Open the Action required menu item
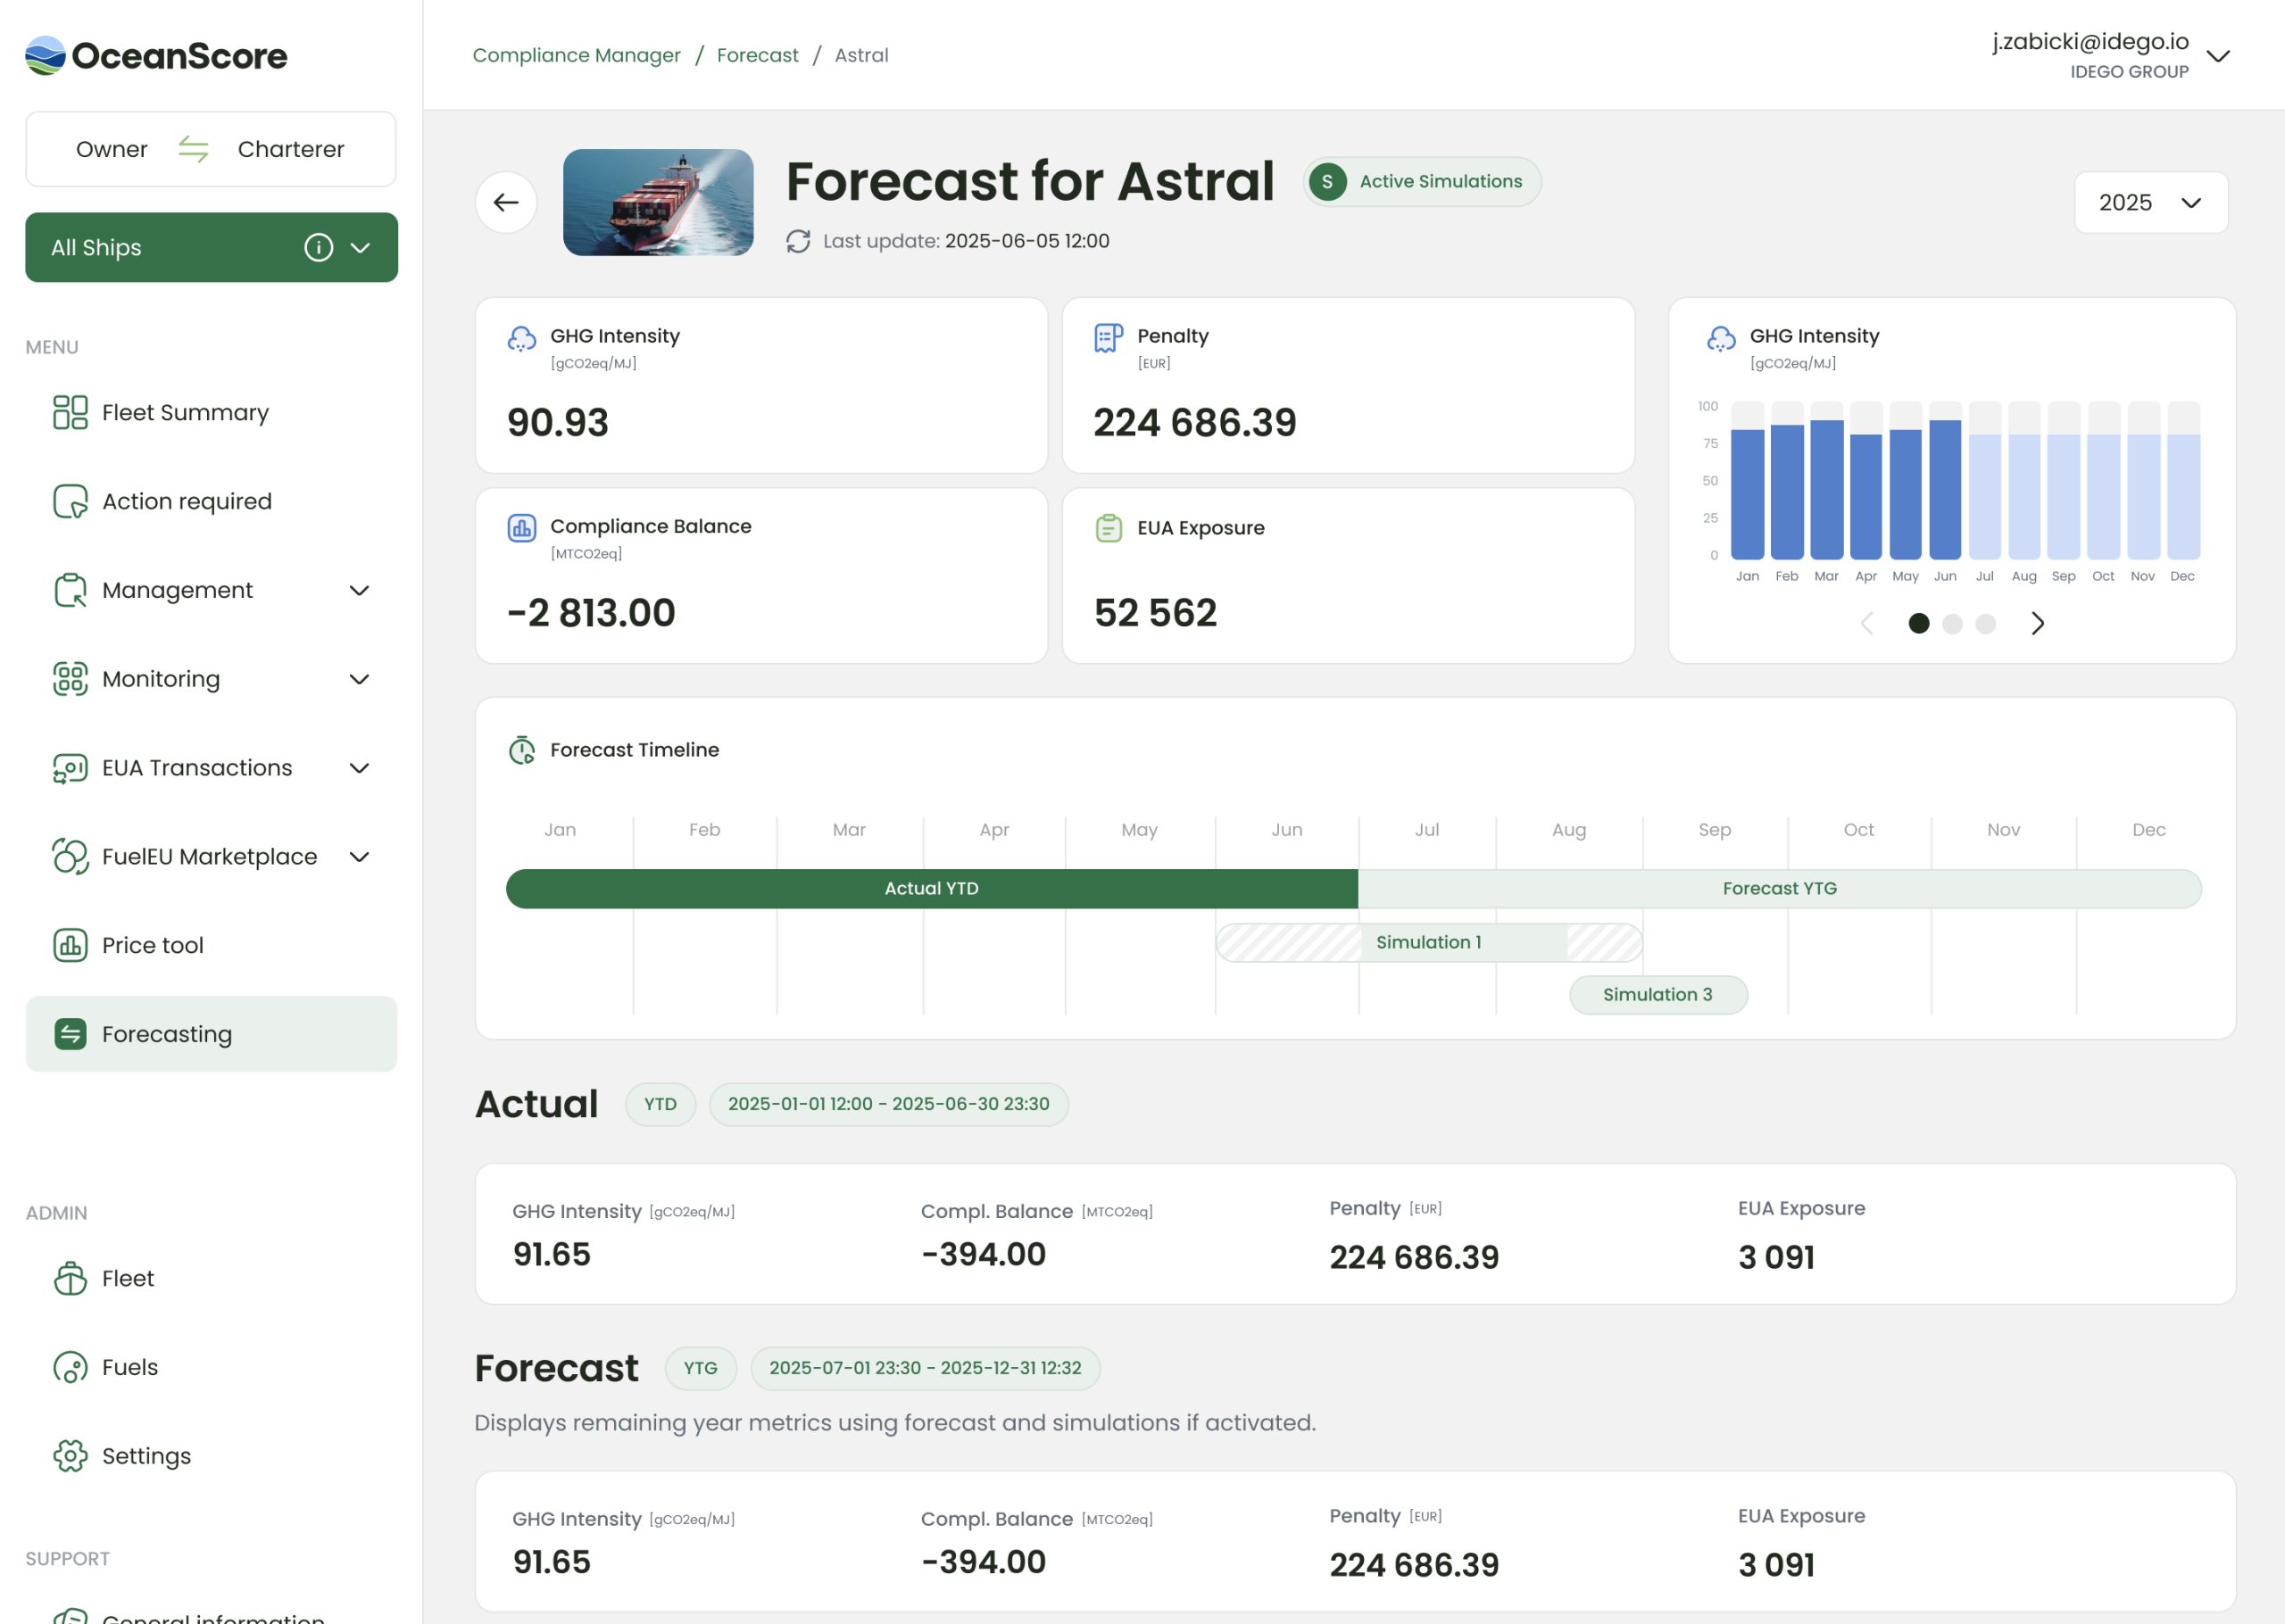 tap(187, 501)
